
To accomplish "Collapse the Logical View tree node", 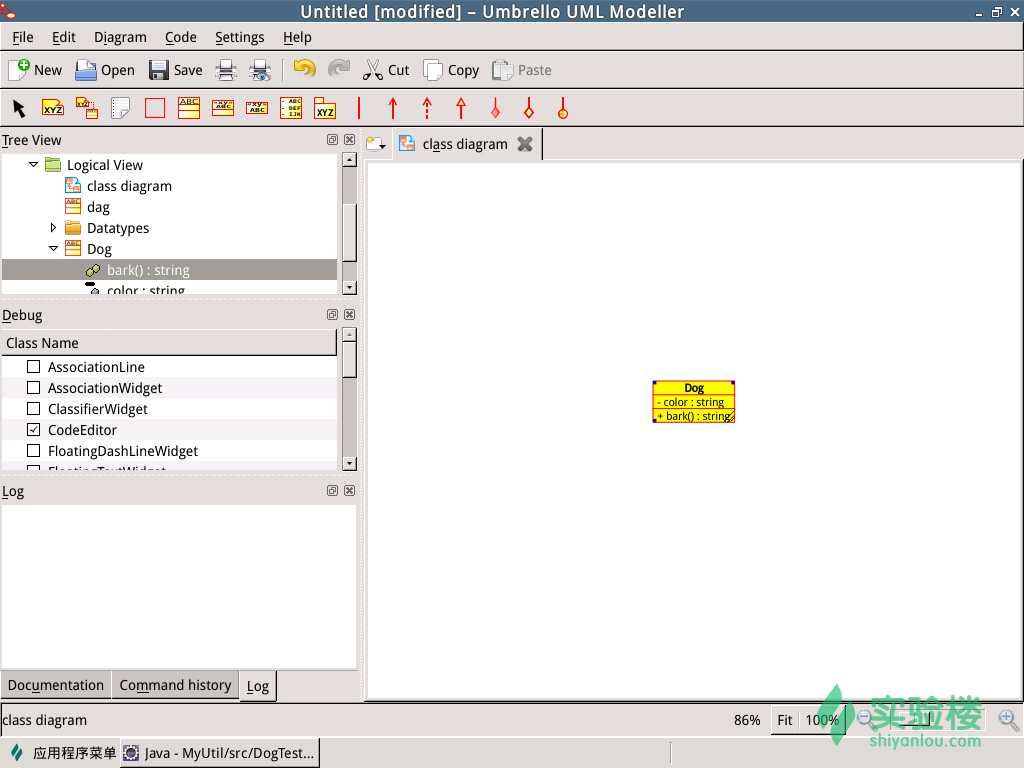I will (33, 165).
